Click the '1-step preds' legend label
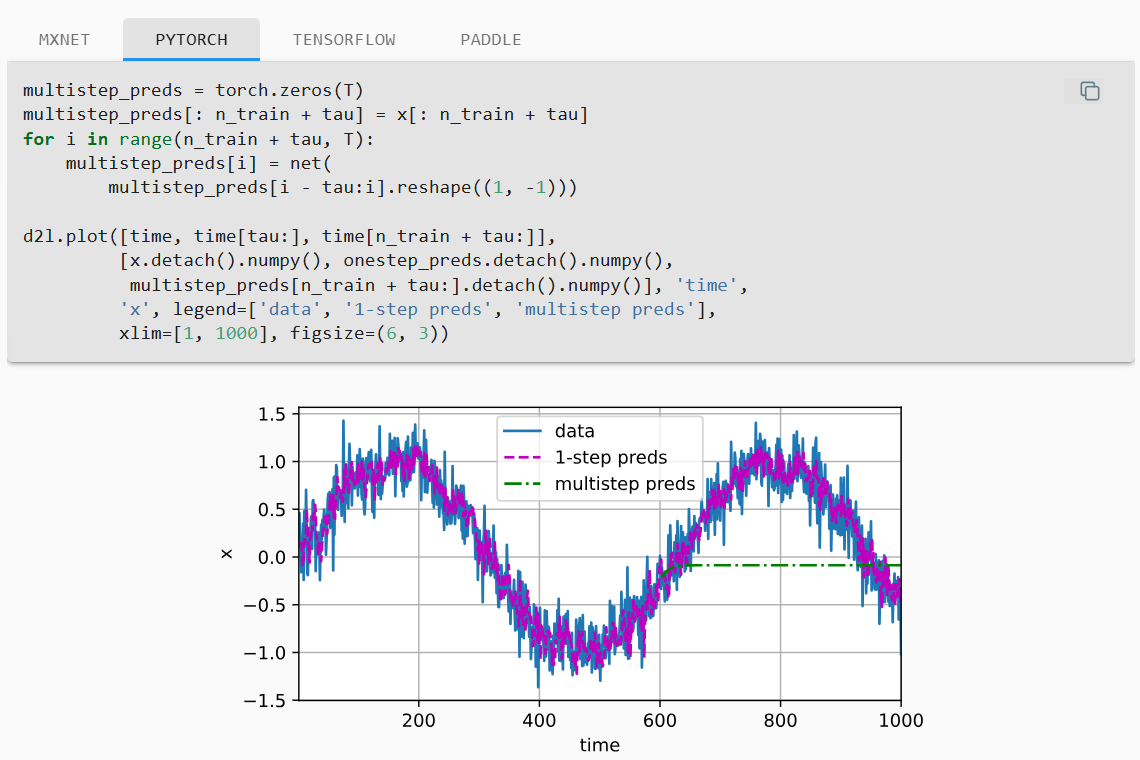 pyautogui.click(x=611, y=457)
